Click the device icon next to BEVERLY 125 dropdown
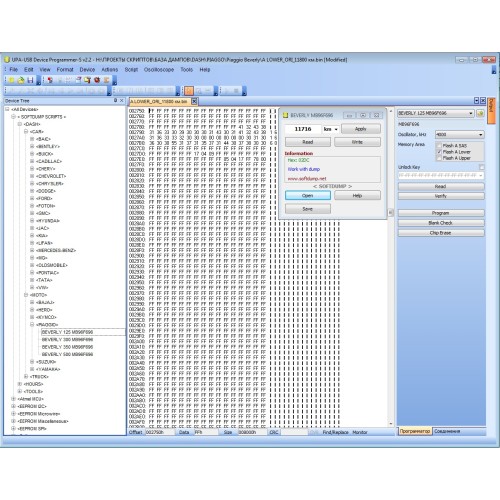The width and height of the screenshot is (500, 500). point(480,113)
